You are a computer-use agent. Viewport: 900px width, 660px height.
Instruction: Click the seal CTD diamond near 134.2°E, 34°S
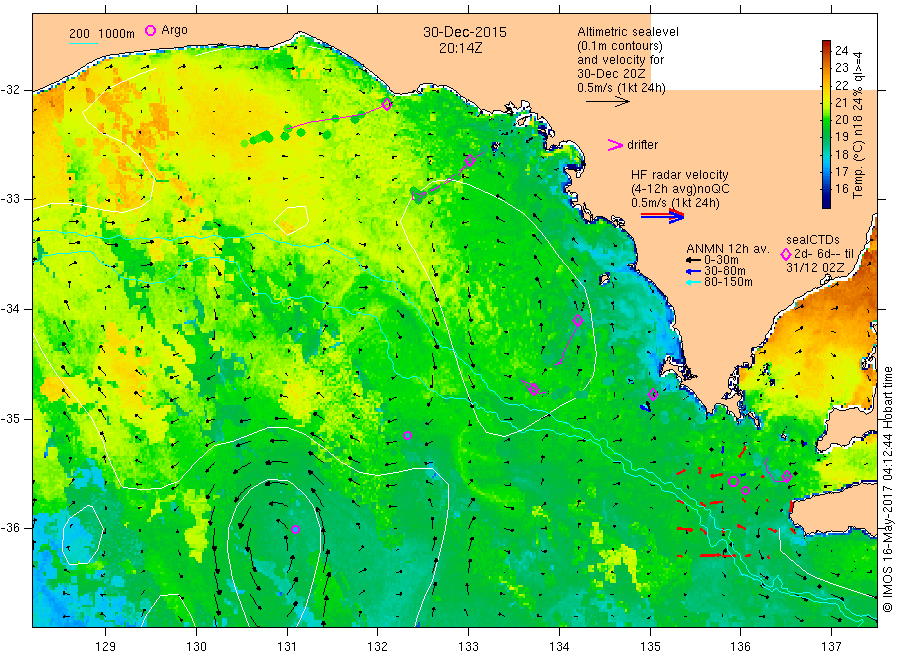pyautogui.click(x=578, y=320)
